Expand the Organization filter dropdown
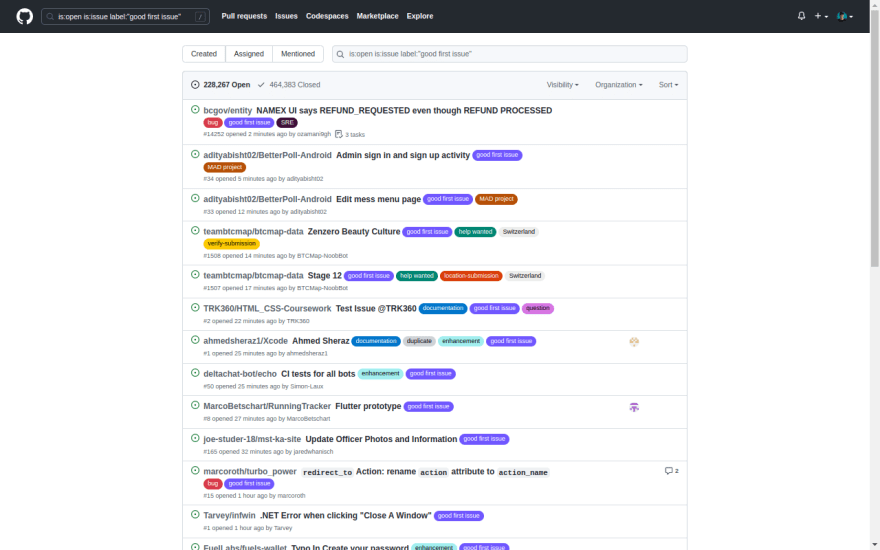Image resolution: width=880 pixels, height=550 pixels. point(618,85)
